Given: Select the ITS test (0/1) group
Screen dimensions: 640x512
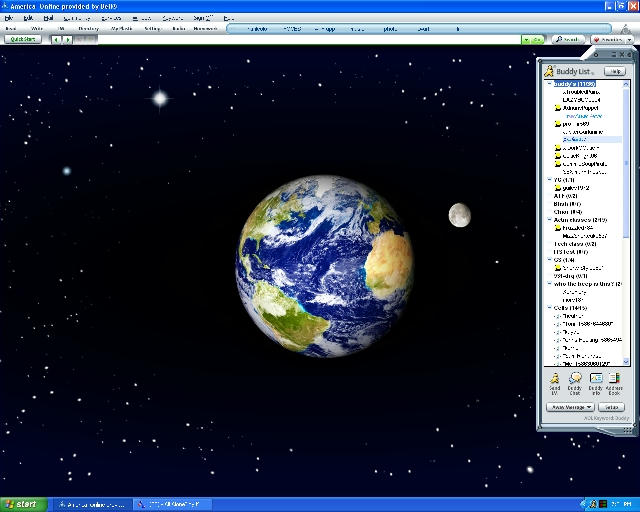Looking at the screenshot, I should click(571, 252).
